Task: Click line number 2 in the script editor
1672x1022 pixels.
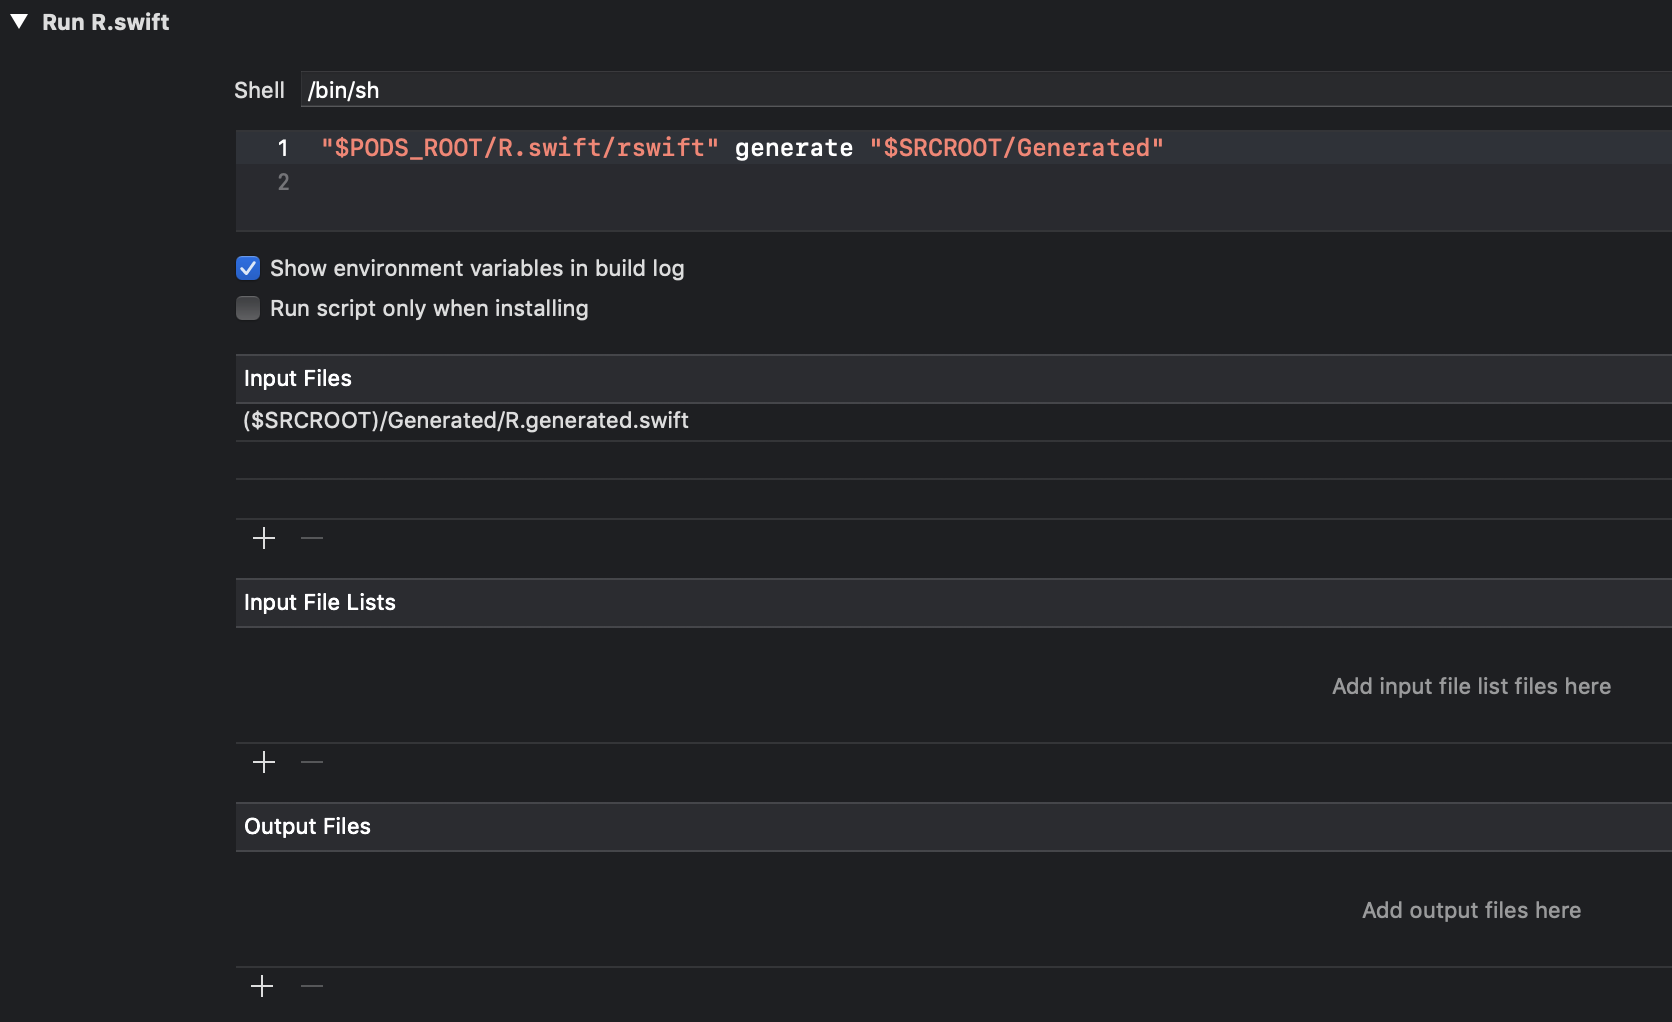Action: (283, 182)
